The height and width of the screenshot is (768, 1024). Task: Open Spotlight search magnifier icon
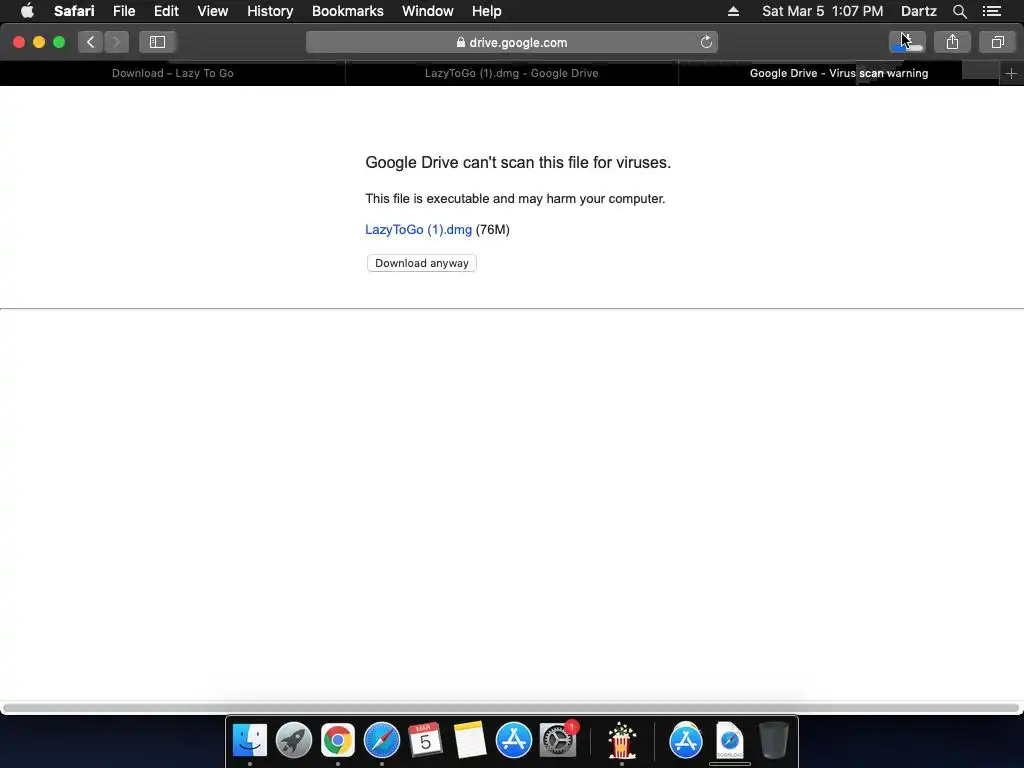[x=959, y=11]
